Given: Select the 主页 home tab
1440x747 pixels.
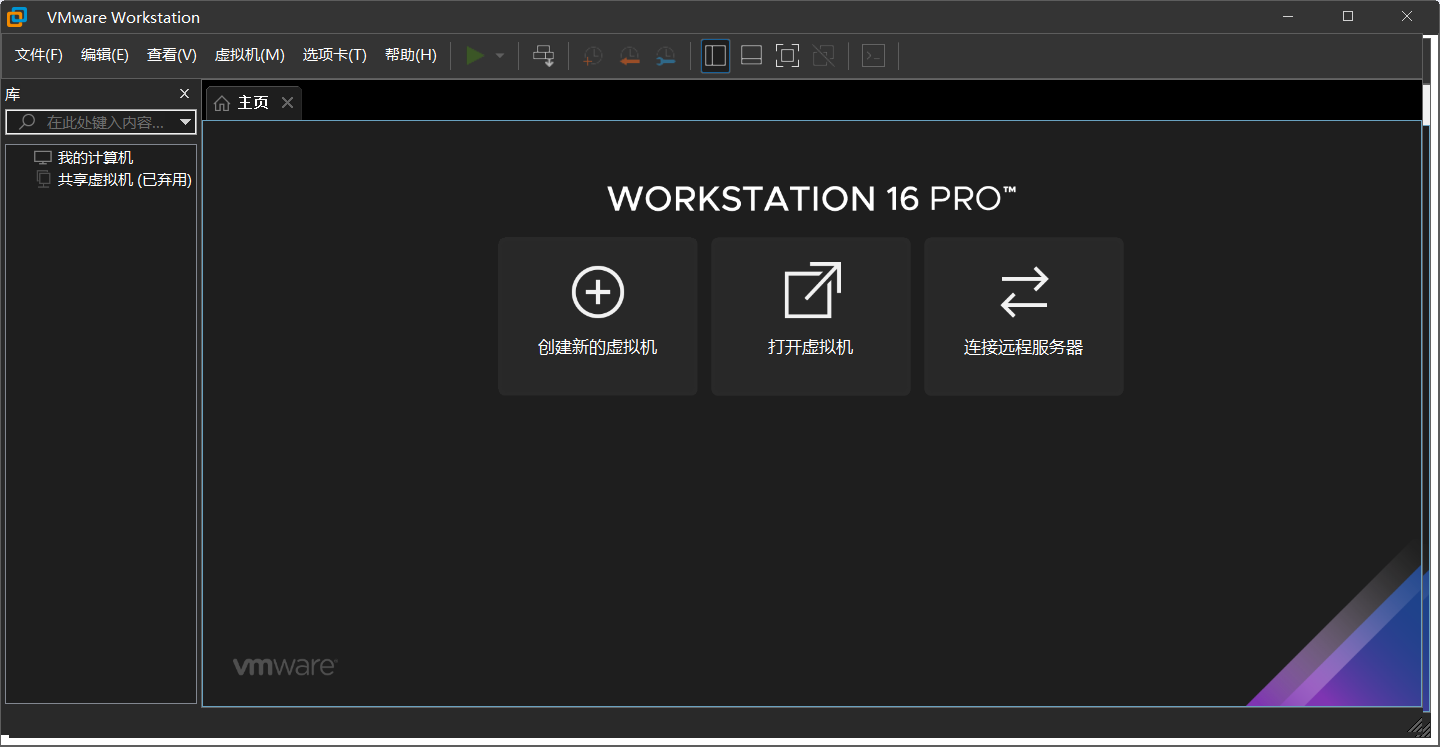Looking at the screenshot, I should coord(253,103).
